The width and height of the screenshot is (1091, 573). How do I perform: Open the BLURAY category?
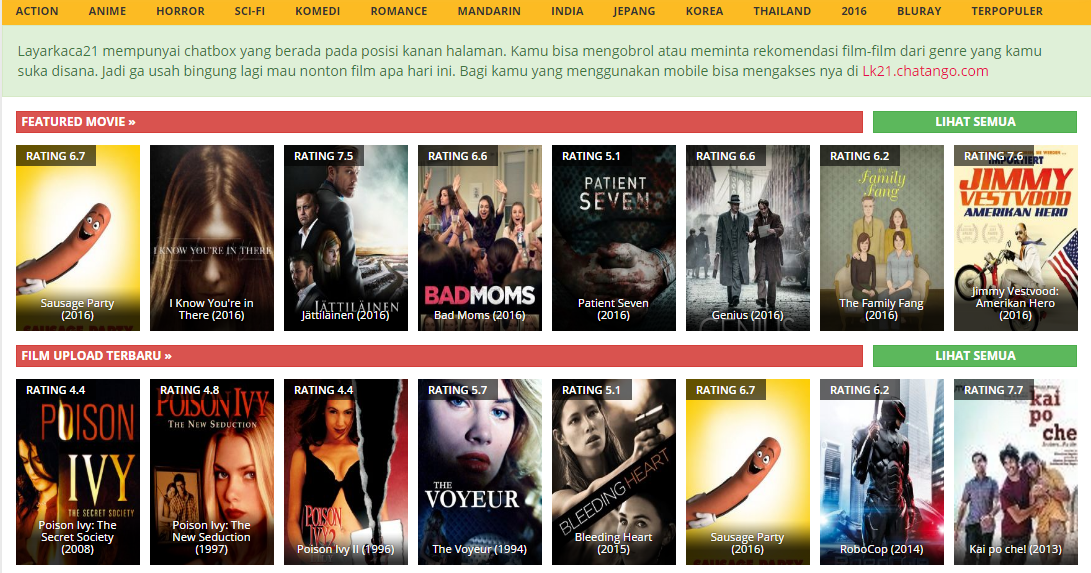919,11
